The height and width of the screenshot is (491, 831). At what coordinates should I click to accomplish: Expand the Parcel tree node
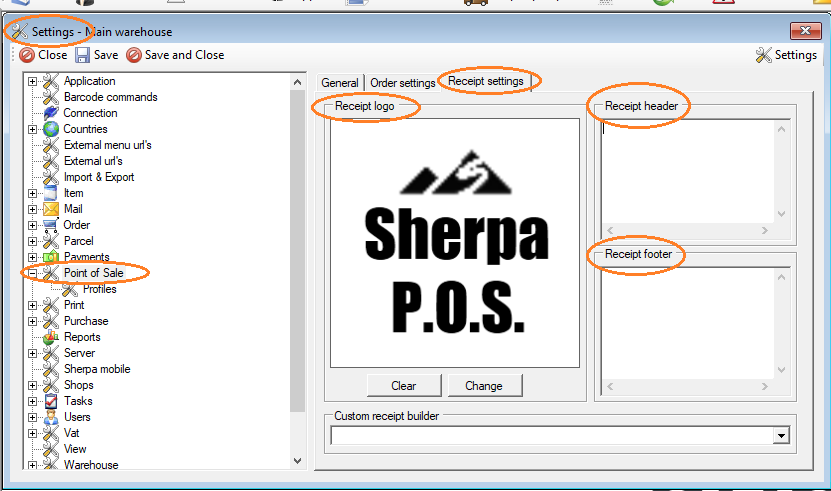point(32,241)
